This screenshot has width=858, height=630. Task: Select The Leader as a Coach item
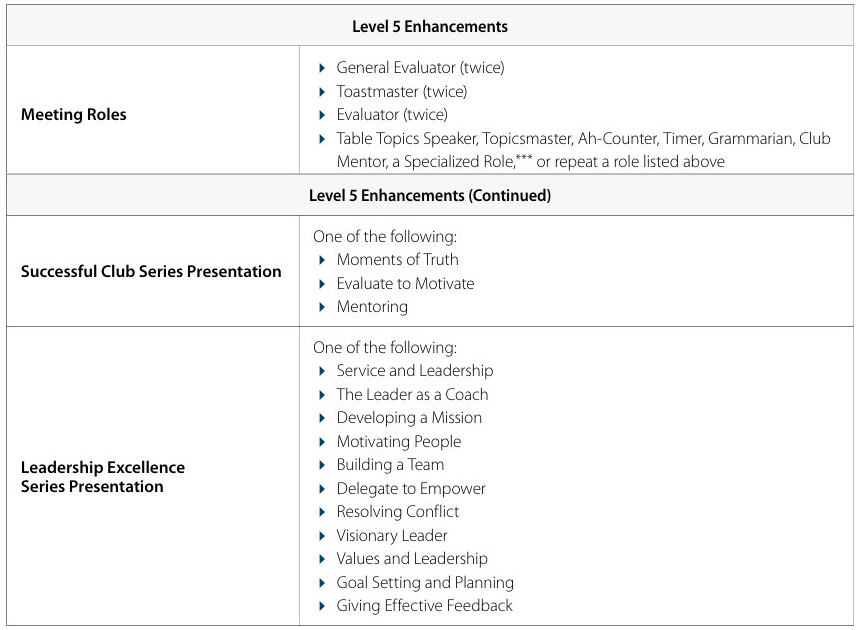[x=412, y=395]
